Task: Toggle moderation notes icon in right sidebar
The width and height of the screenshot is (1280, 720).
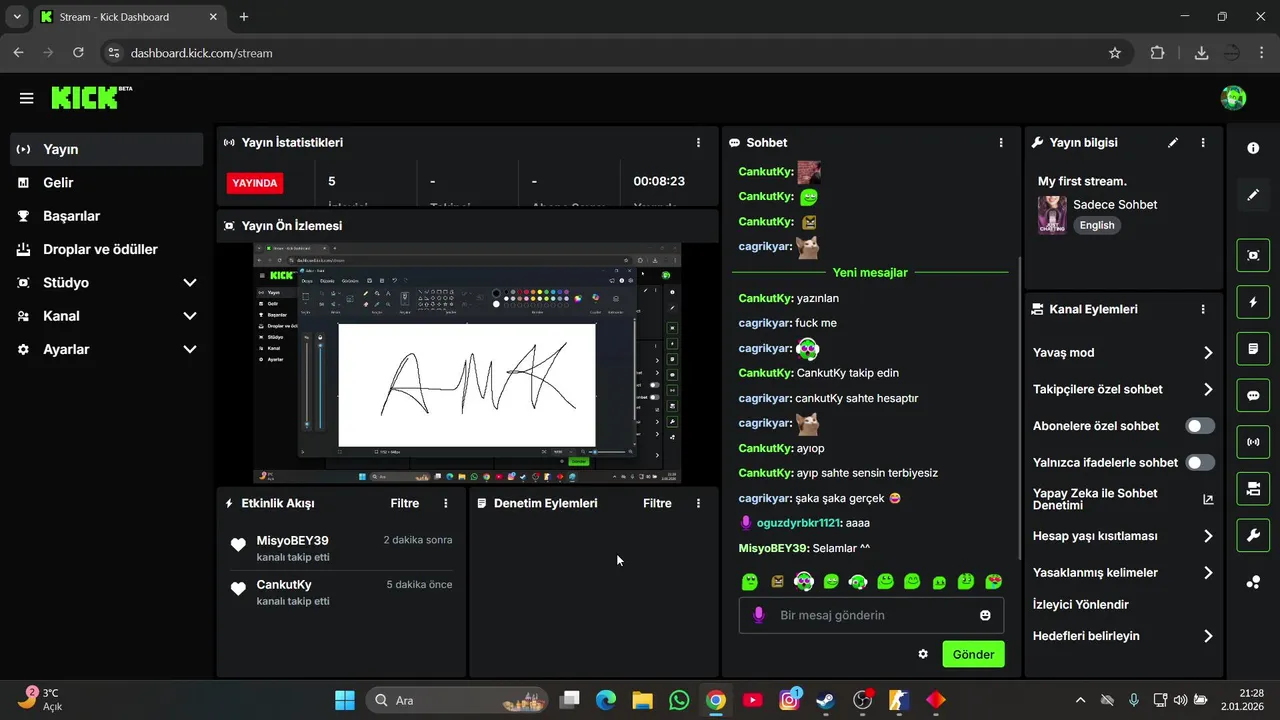Action: 1253,349
